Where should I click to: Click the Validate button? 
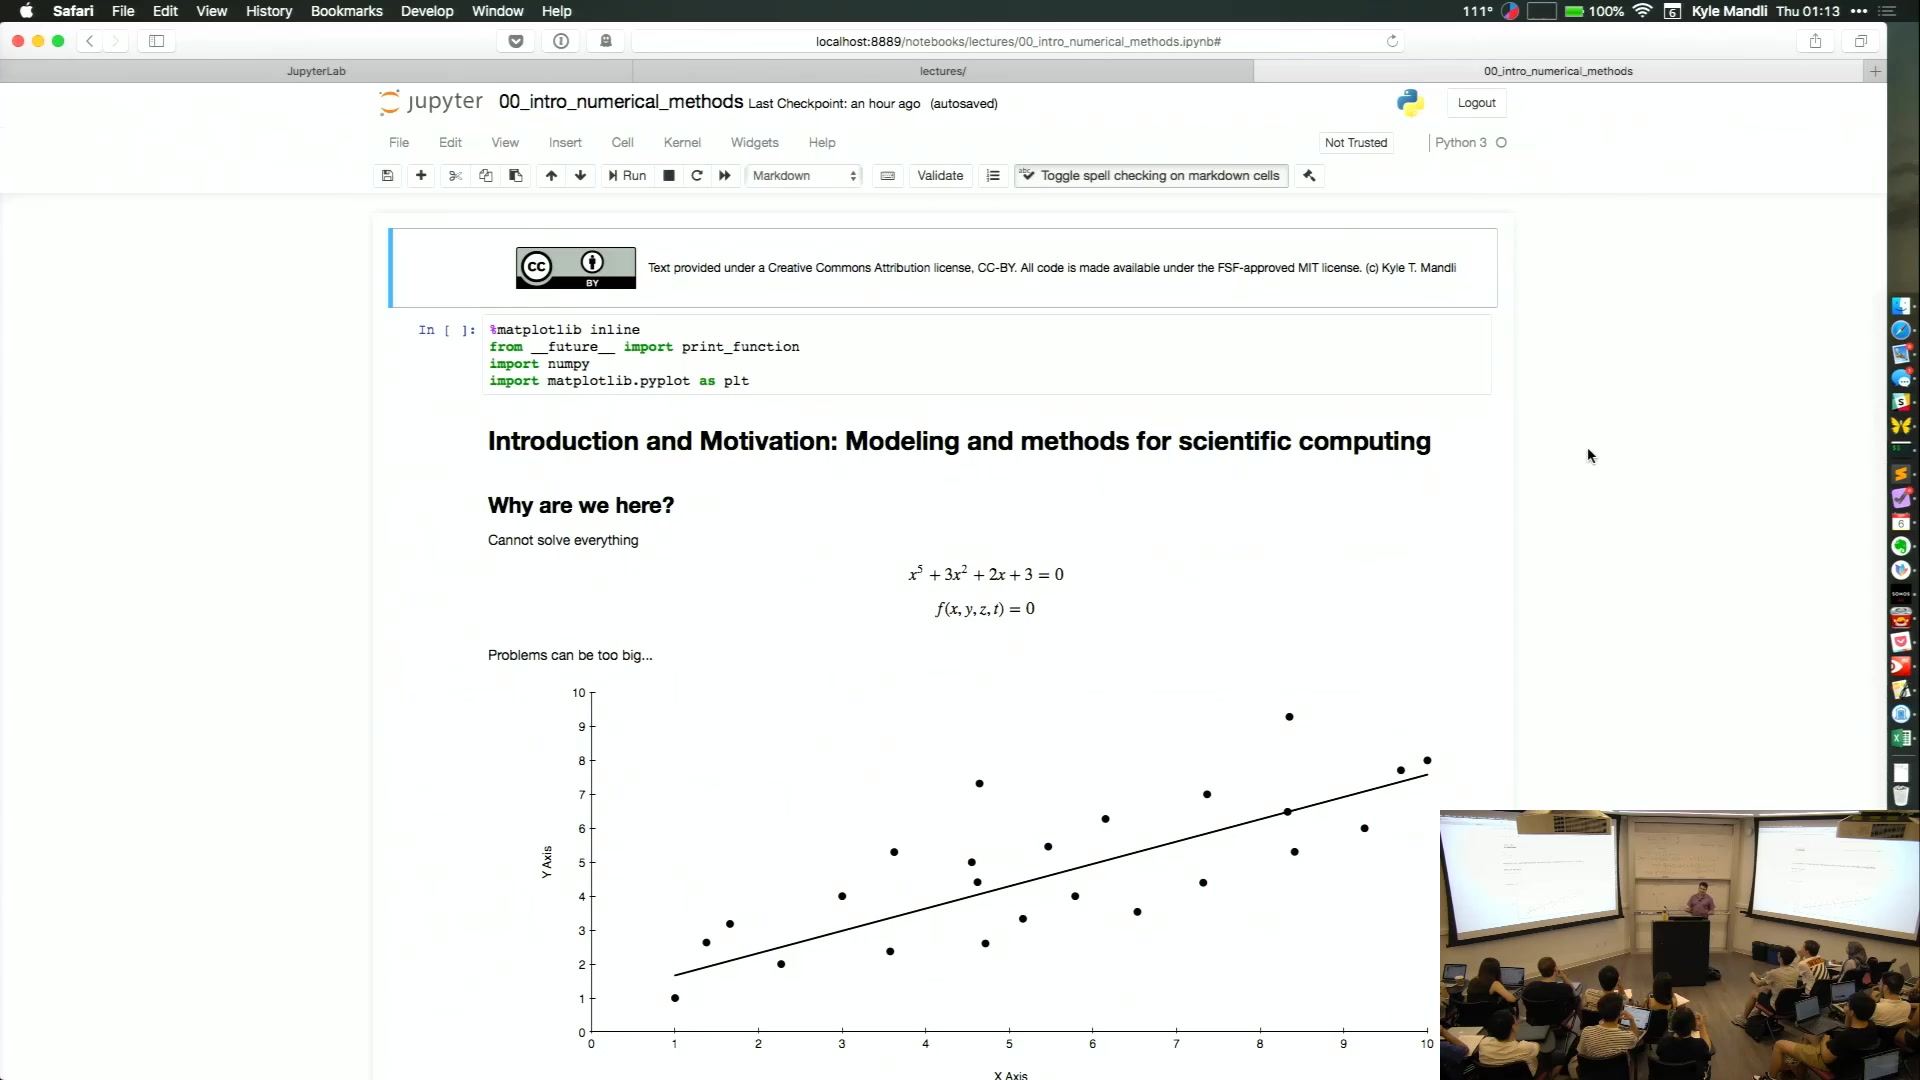tap(942, 174)
